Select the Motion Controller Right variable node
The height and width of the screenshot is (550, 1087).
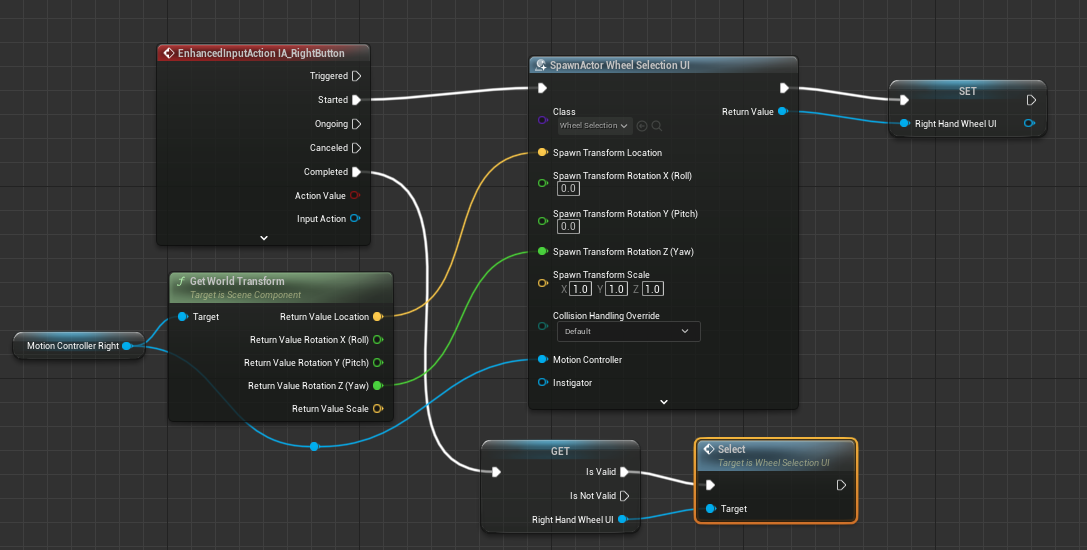(x=73, y=346)
